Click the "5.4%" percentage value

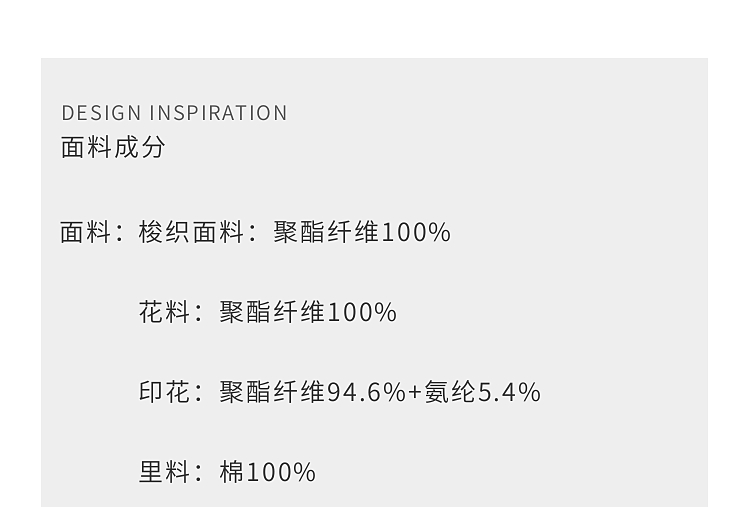pyautogui.click(x=509, y=392)
